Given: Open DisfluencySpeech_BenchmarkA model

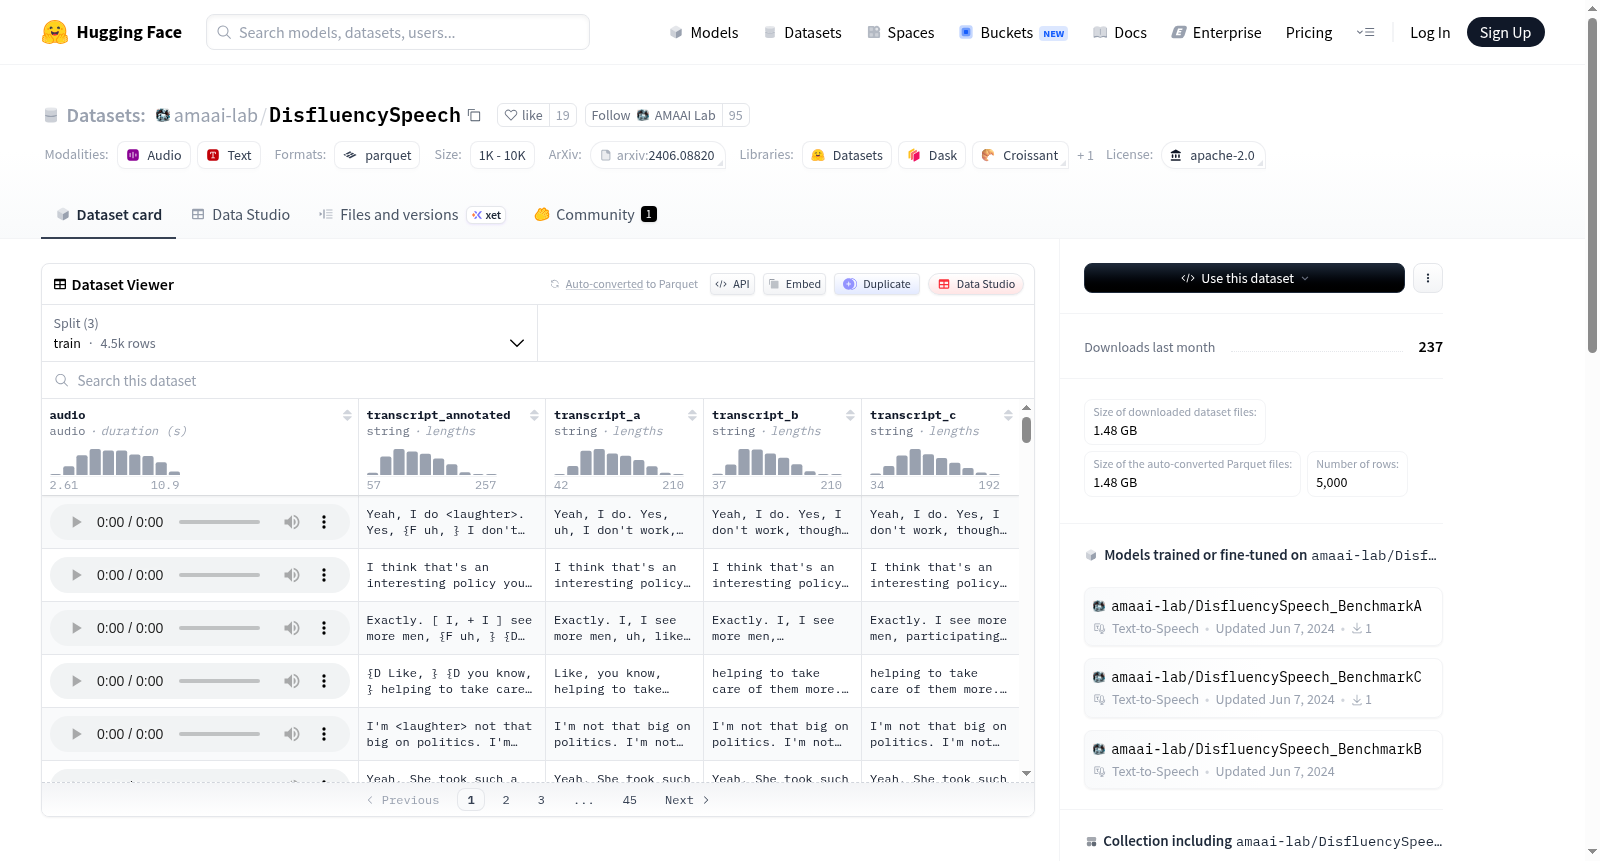Looking at the screenshot, I should 1263,616.
